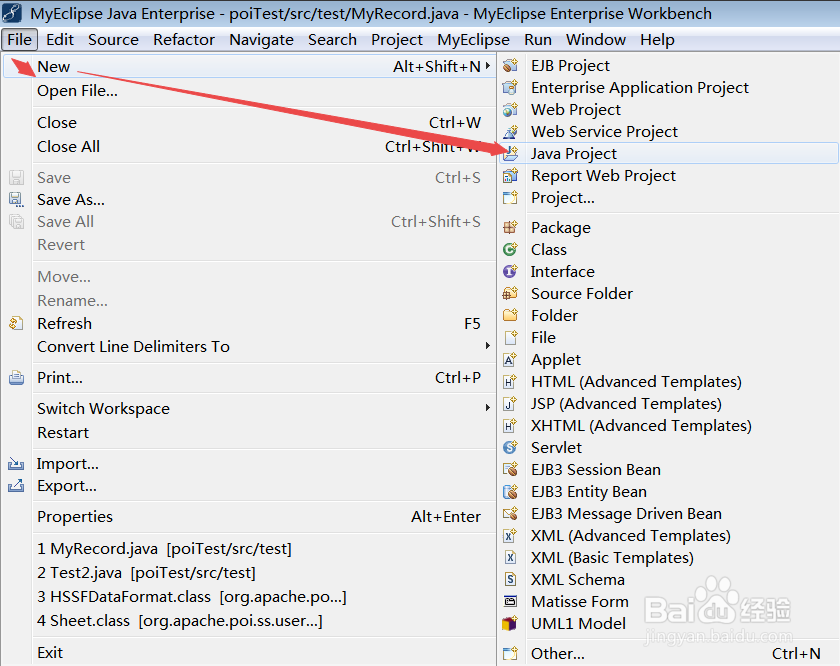Expand the Switch Workspace submenu
The image size is (840, 666).
coord(488,408)
